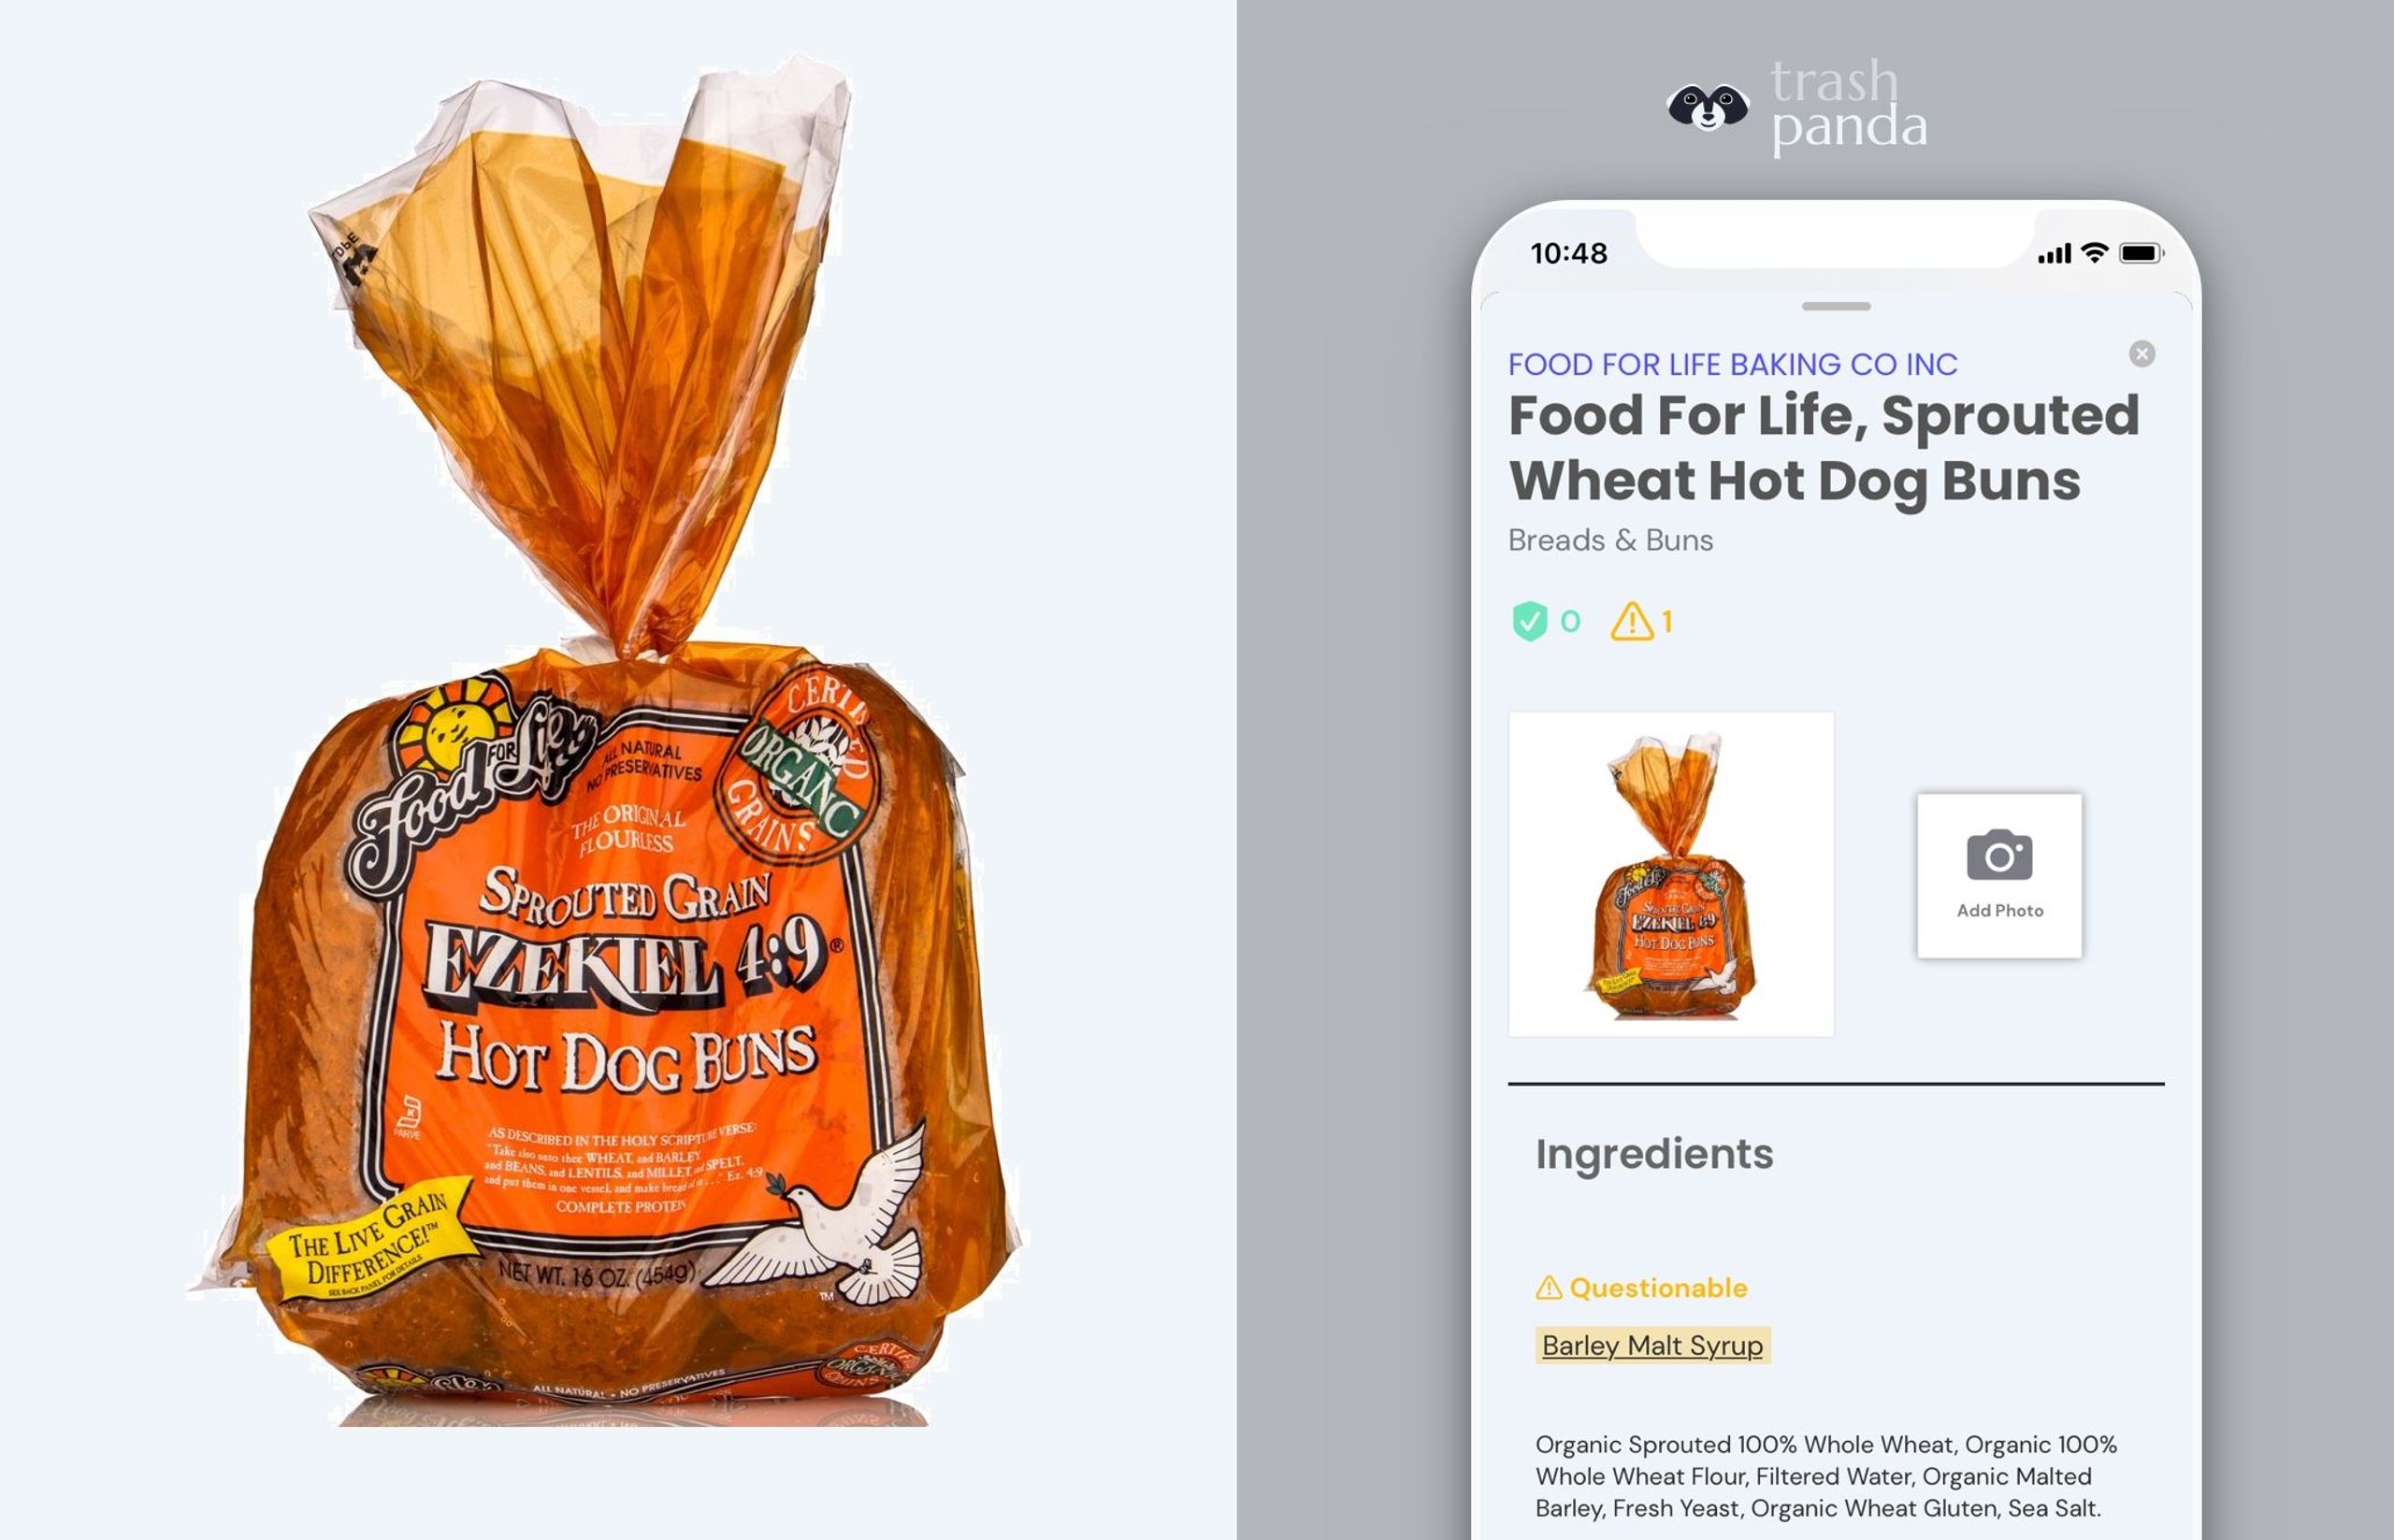This screenshot has height=1540, width=2394.
Task: Tap the Add Photo camera icon
Action: click(x=1999, y=854)
